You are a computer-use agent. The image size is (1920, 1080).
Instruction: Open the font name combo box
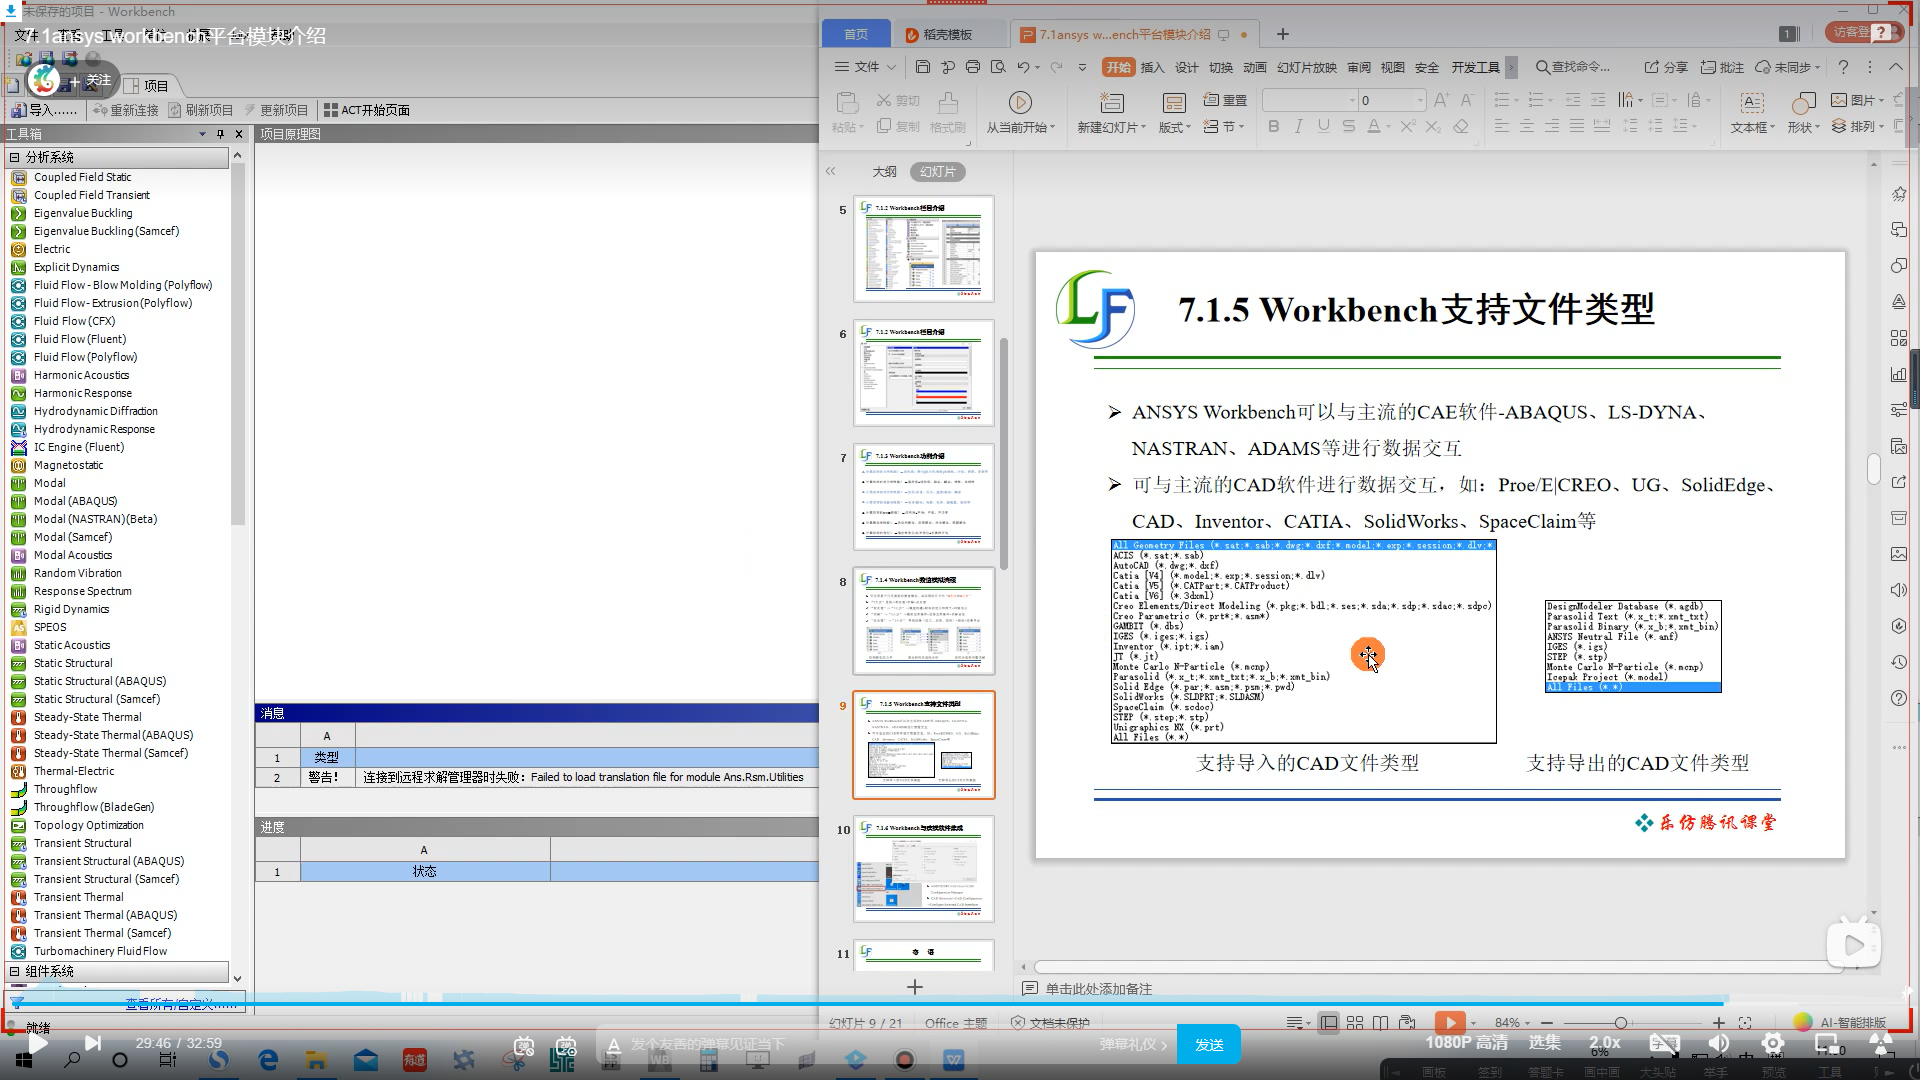(1309, 100)
